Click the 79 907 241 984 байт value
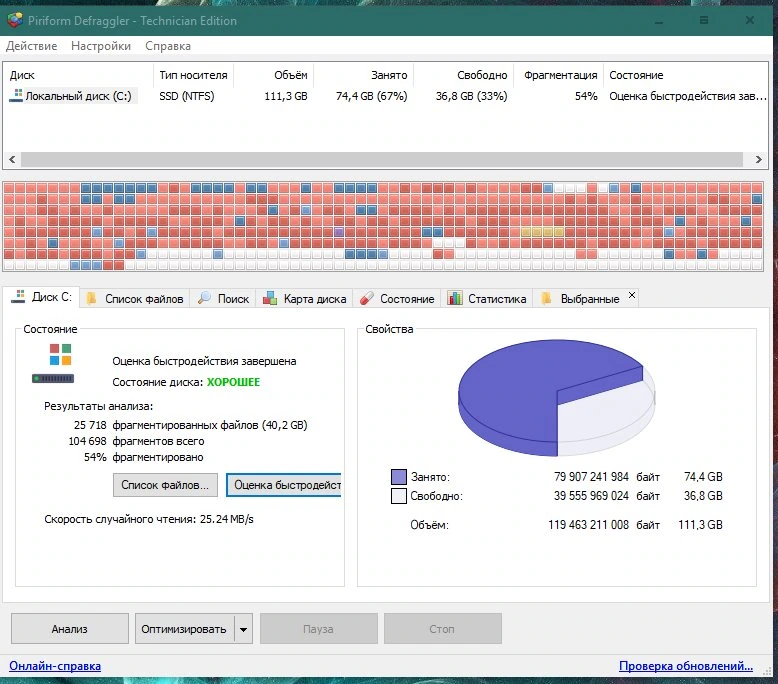Screen dimensions: 778x684 tap(606, 477)
